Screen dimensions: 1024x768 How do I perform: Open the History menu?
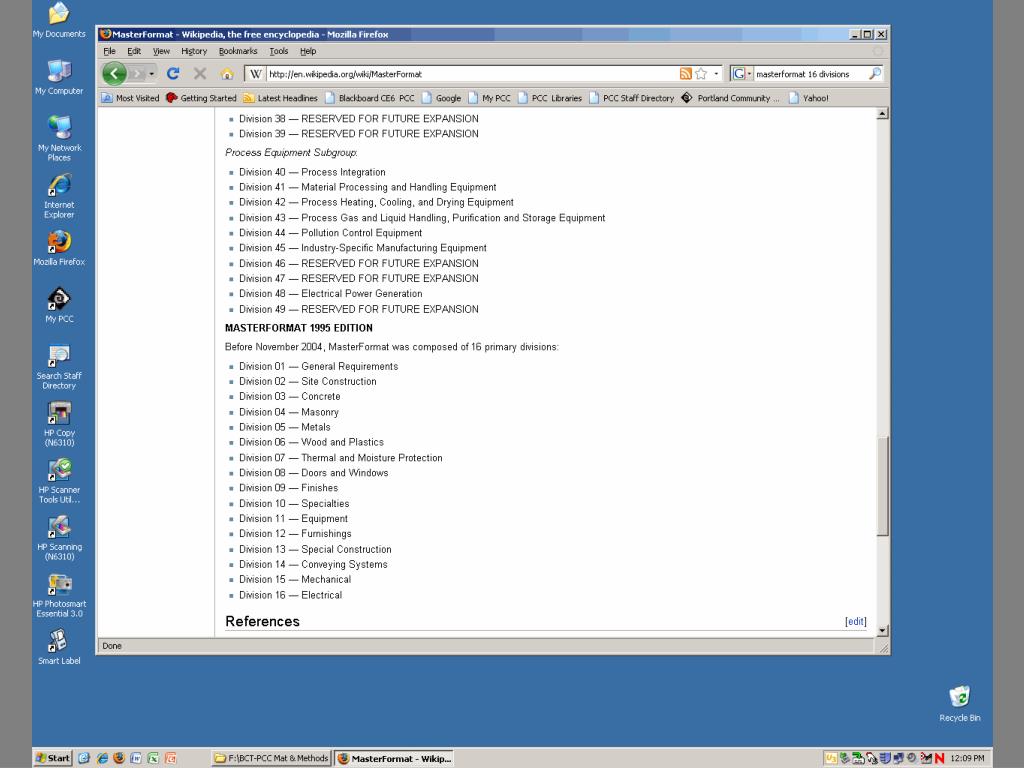click(x=194, y=51)
